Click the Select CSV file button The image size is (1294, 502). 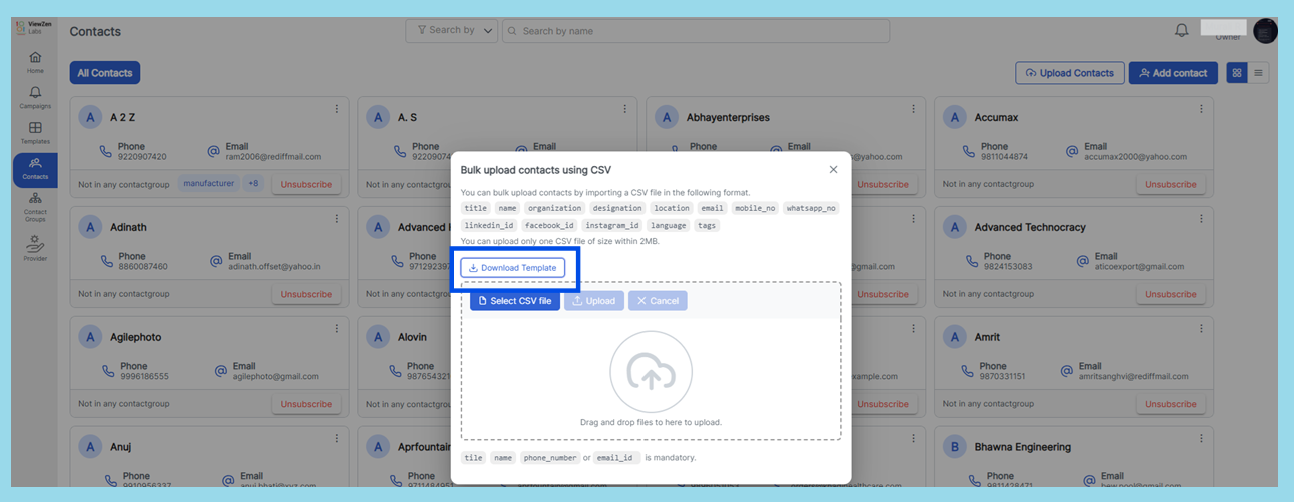(x=515, y=301)
